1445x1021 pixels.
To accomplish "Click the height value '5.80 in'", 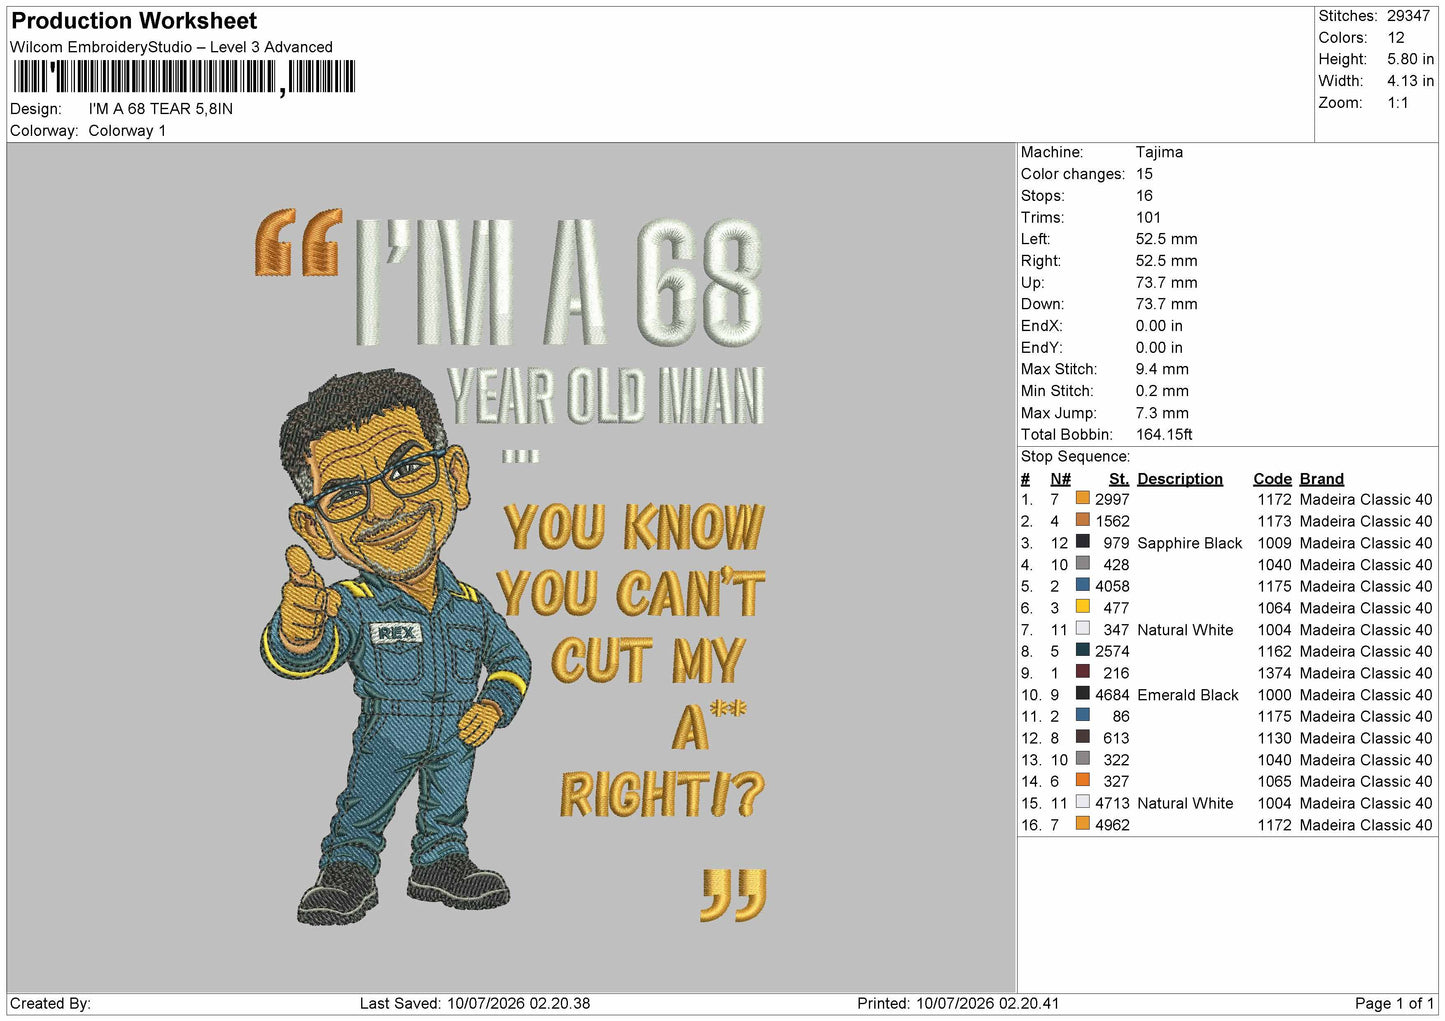I will point(1410,60).
